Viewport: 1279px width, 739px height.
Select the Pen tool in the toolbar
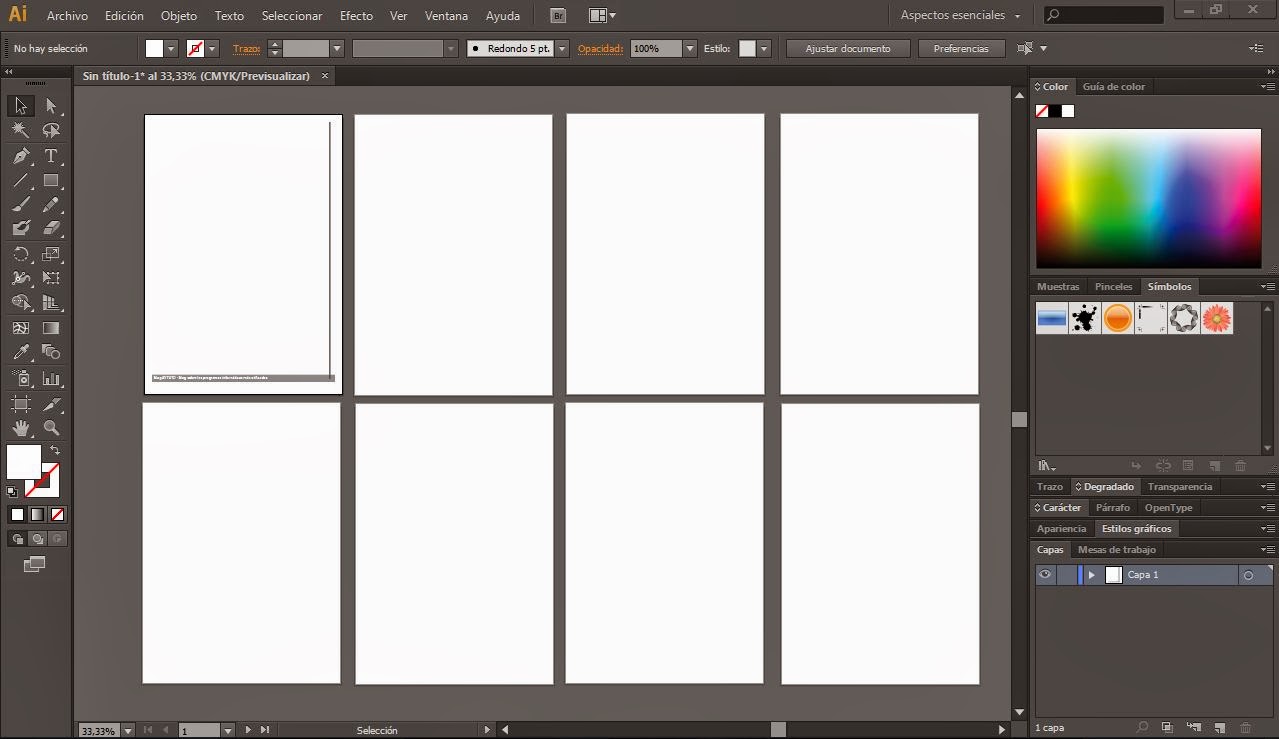(x=20, y=156)
